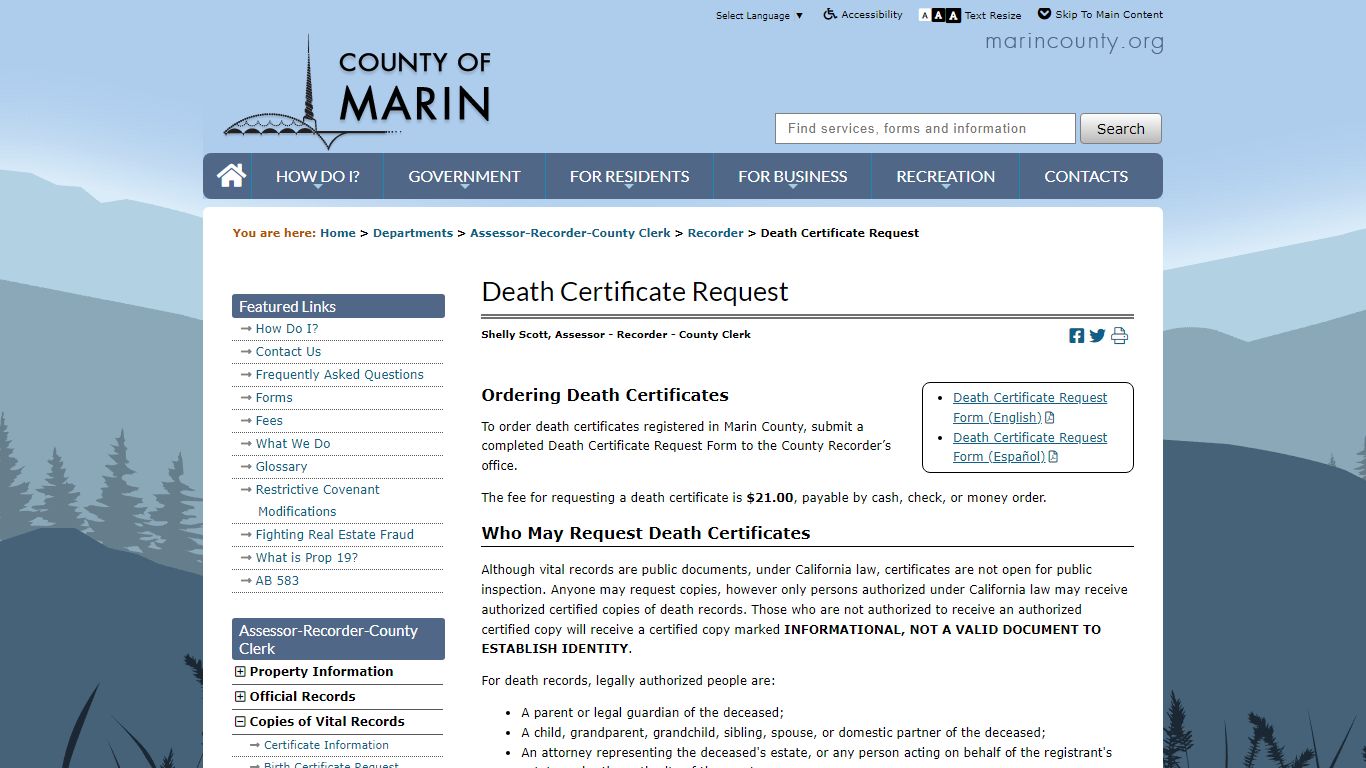Go to Departments in the breadcrumb
1366x768 pixels.
(x=413, y=233)
